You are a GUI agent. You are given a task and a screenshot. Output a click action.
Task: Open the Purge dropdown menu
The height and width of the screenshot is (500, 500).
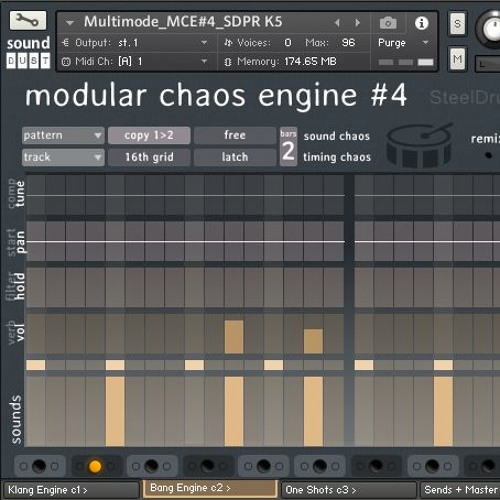point(403,43)
